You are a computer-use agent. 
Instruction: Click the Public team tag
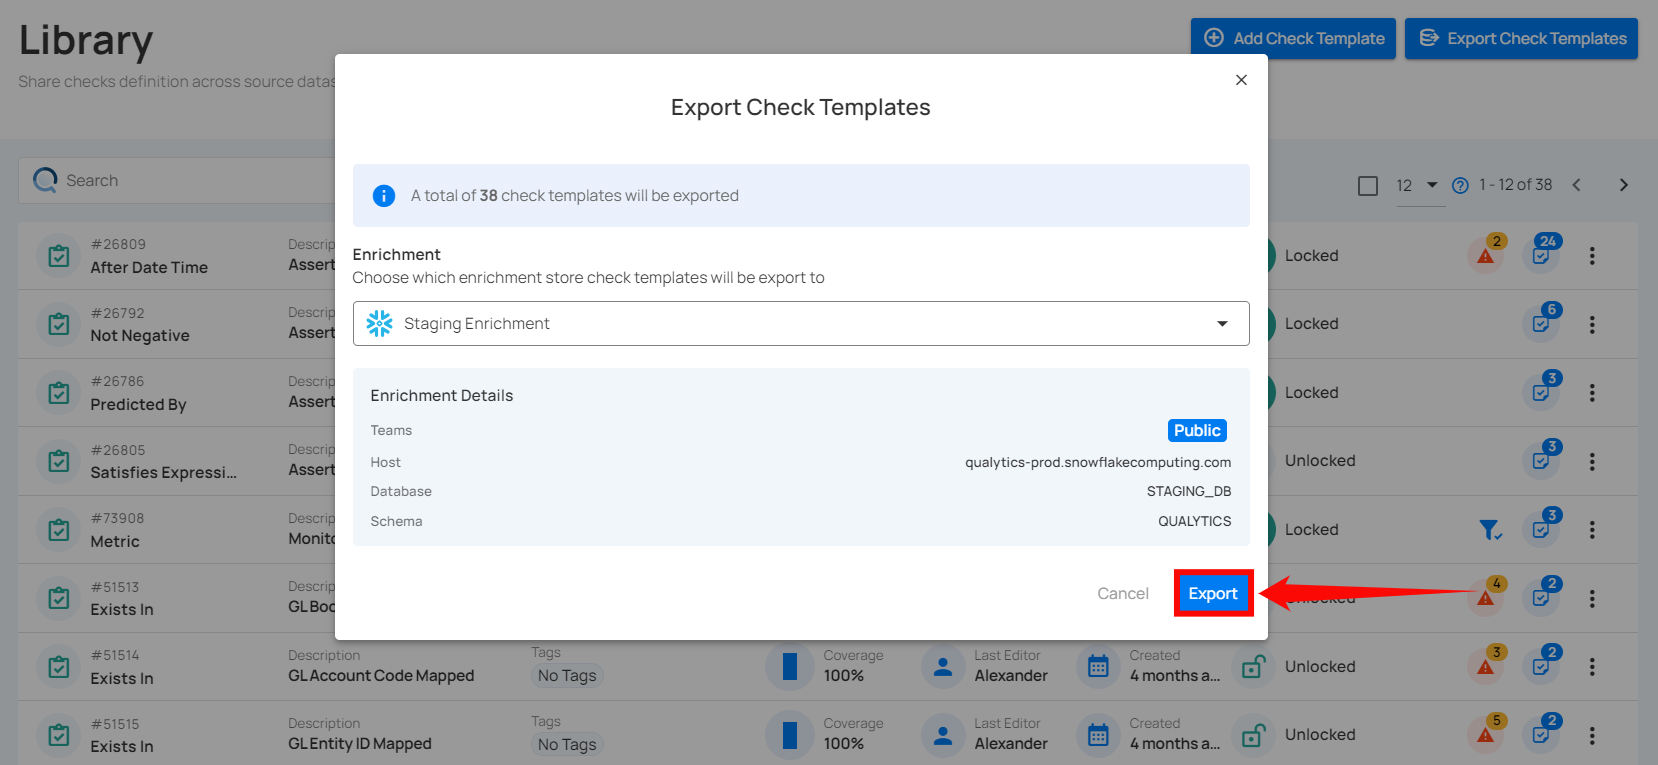point(1197,430)
